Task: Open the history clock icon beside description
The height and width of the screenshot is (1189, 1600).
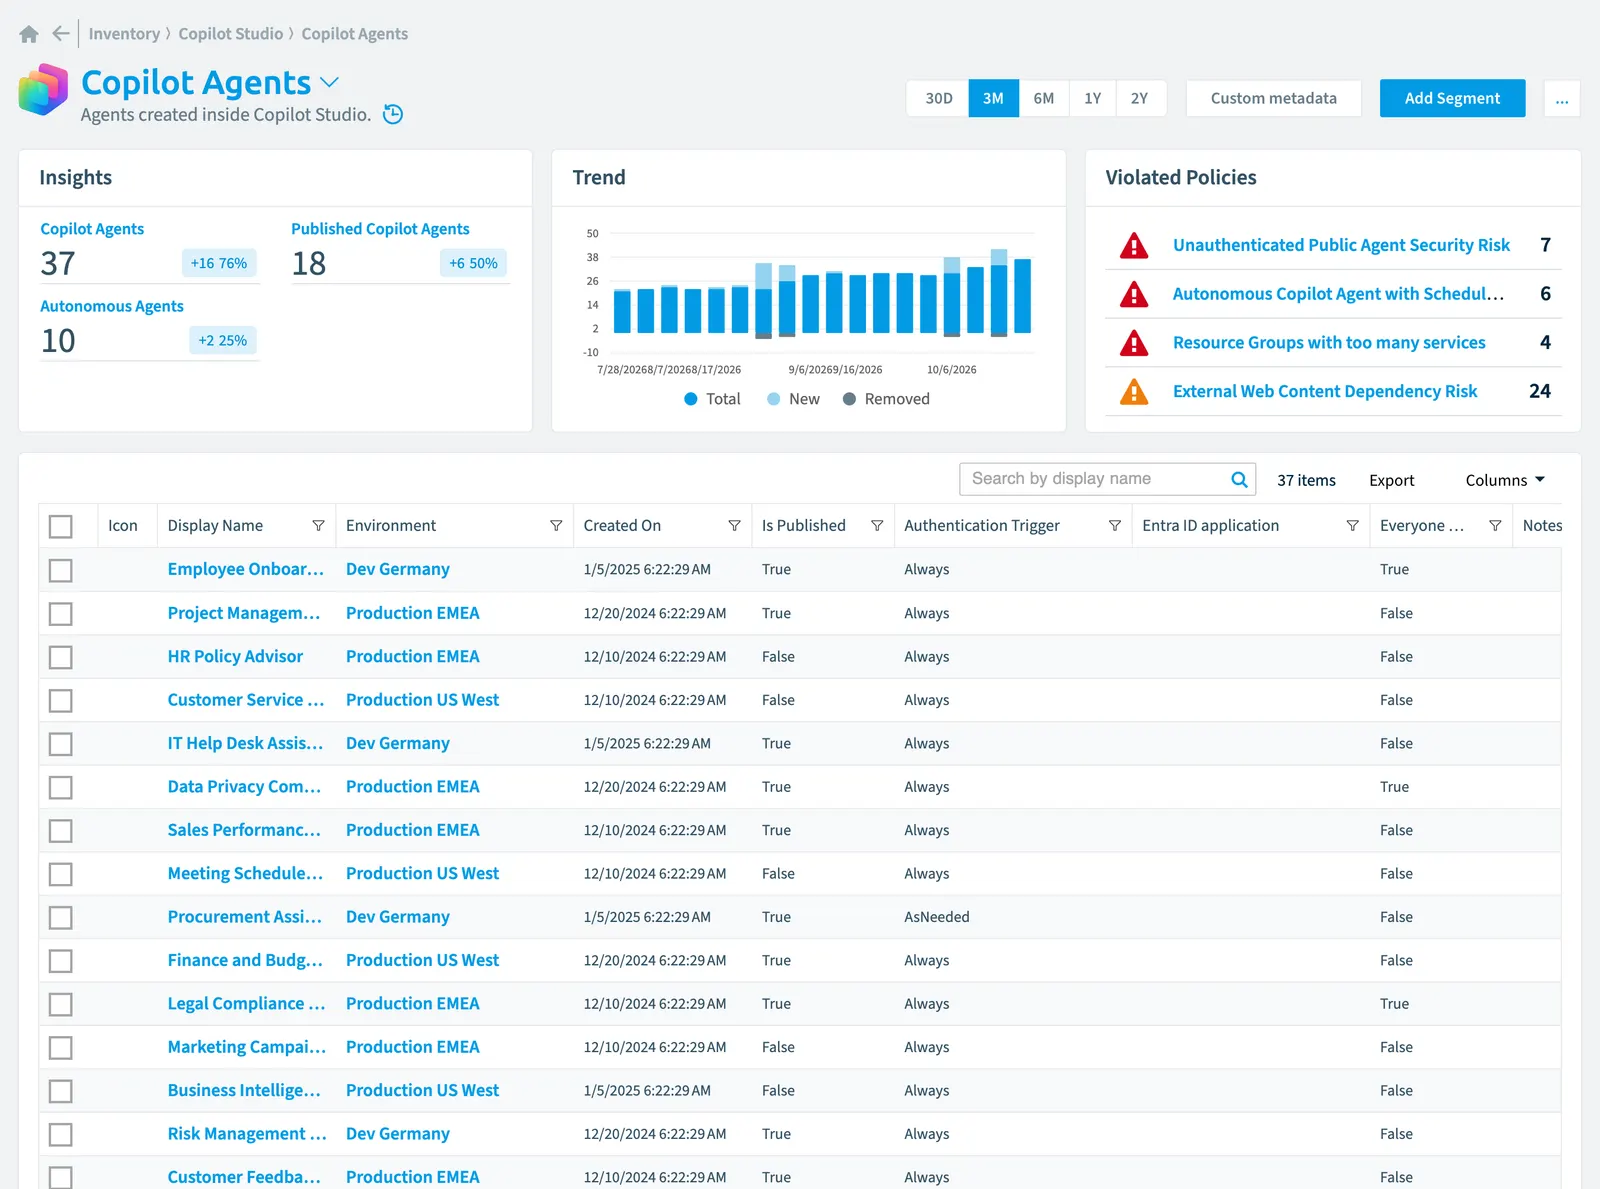Action: point(394,114)
